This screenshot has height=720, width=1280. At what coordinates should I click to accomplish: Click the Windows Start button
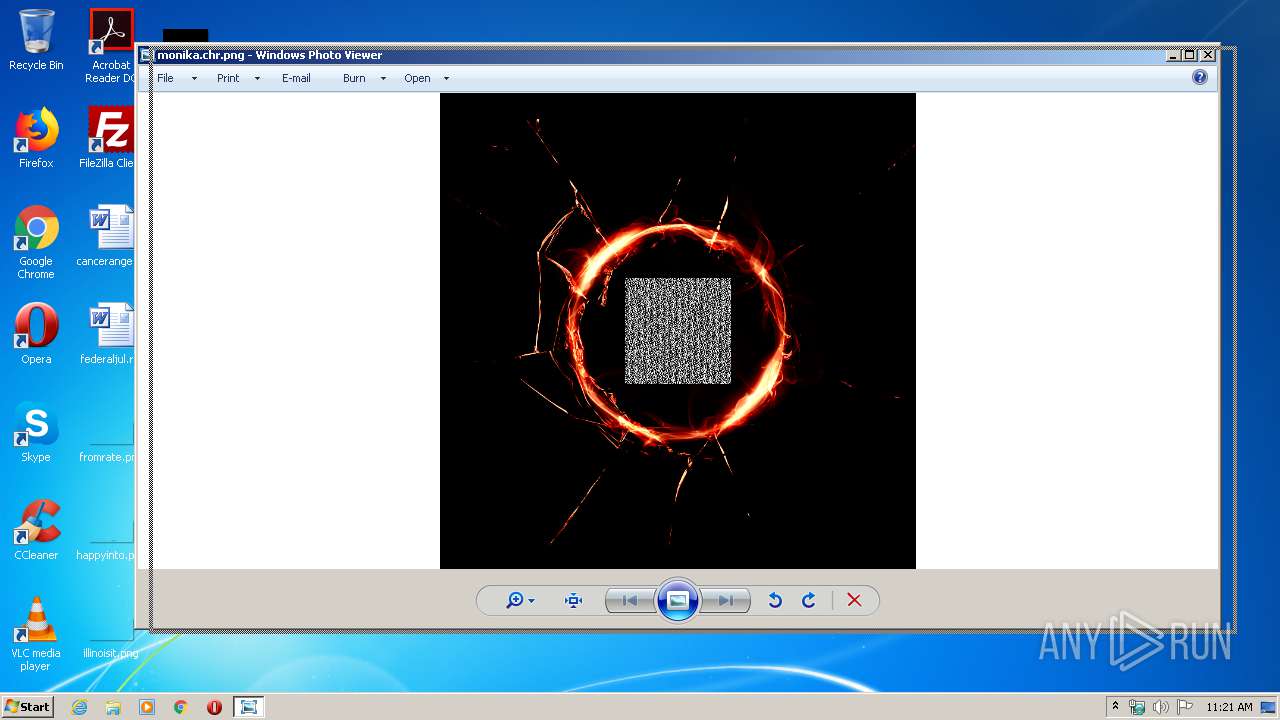point(27,706)
